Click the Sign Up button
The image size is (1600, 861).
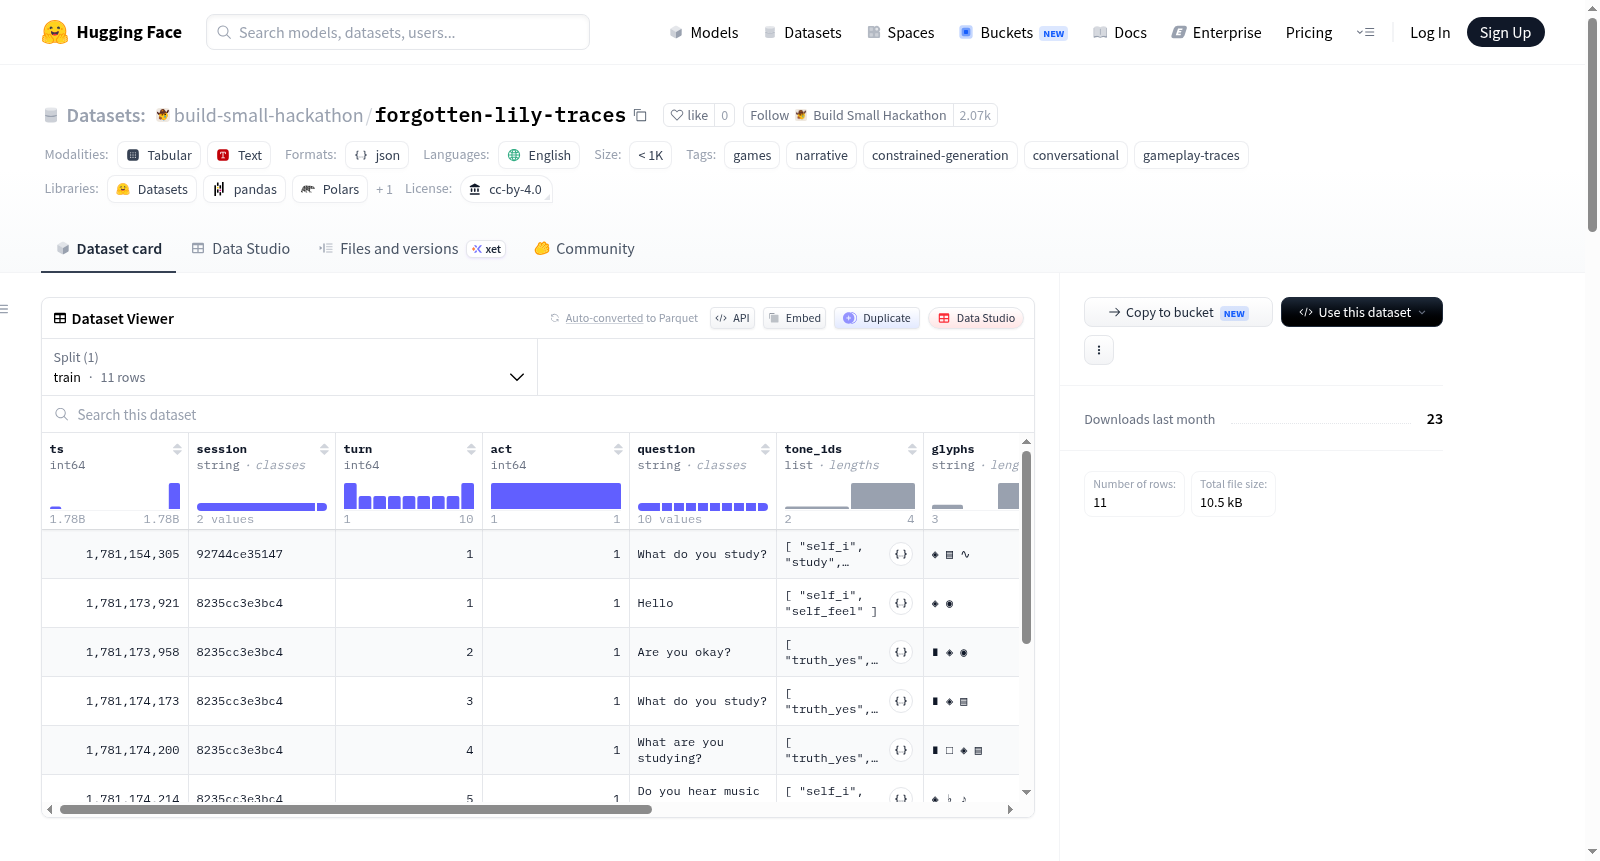pos(1505,32)
